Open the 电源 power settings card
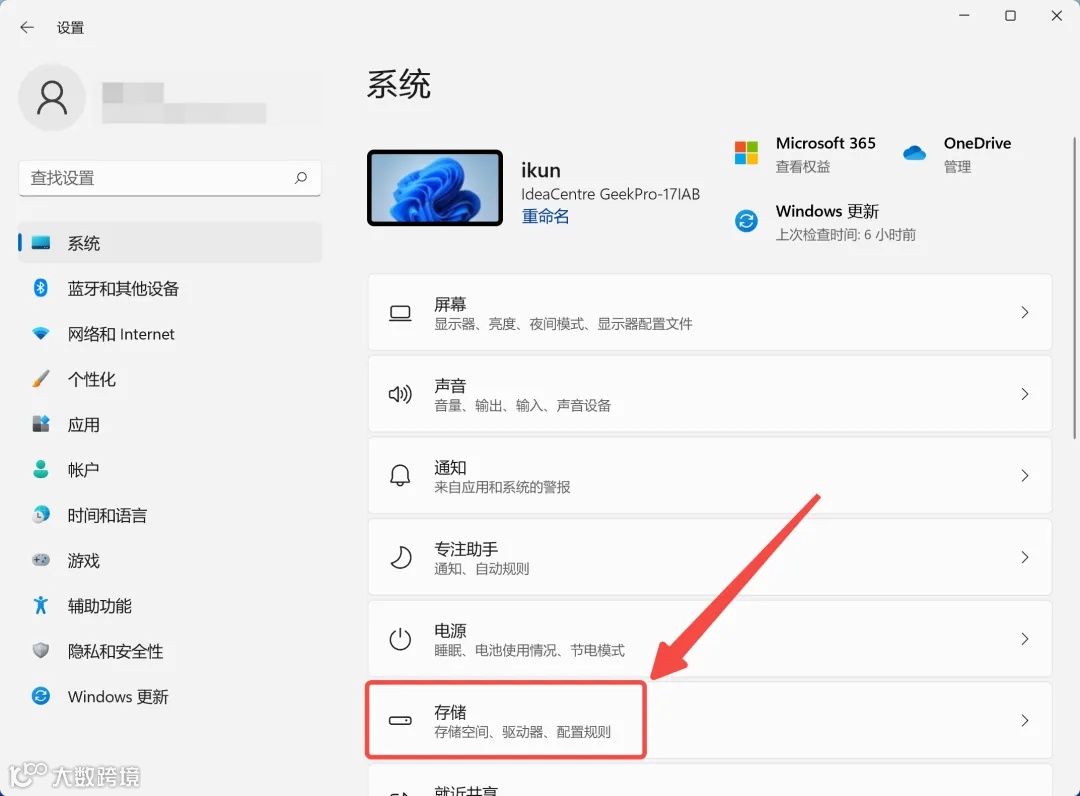The width and height of the screenshot is (1080, 796). pyautogui.click(x=710, y=639)
